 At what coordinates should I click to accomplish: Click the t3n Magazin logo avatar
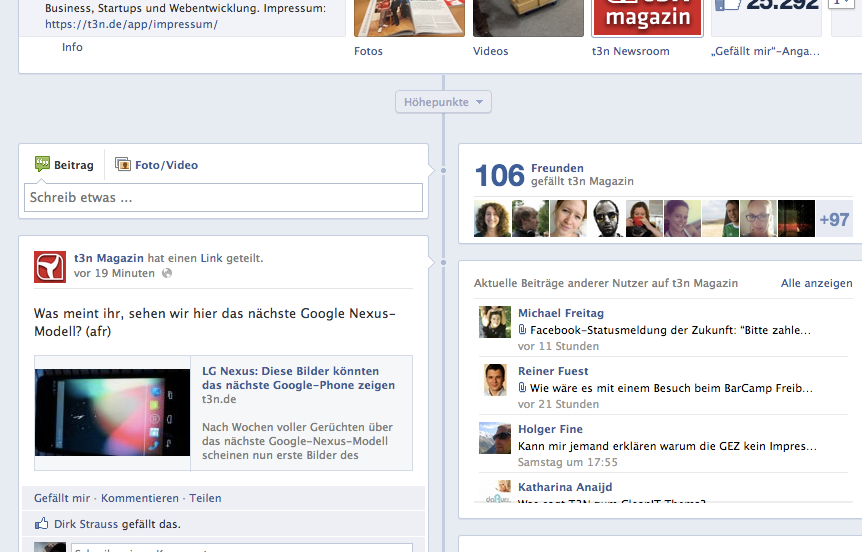(x=50, y=267)
